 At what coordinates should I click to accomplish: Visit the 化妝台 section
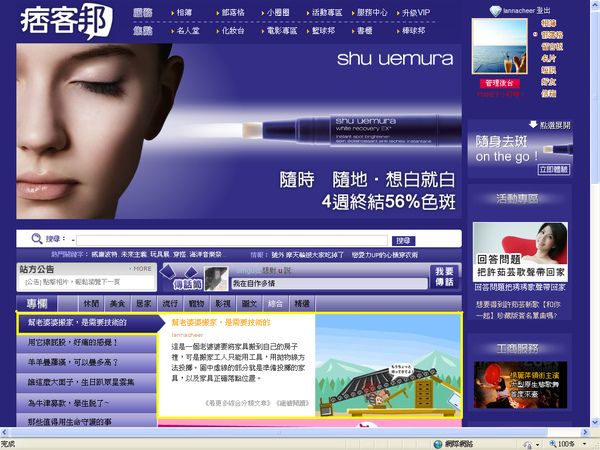tap(233, 31)
